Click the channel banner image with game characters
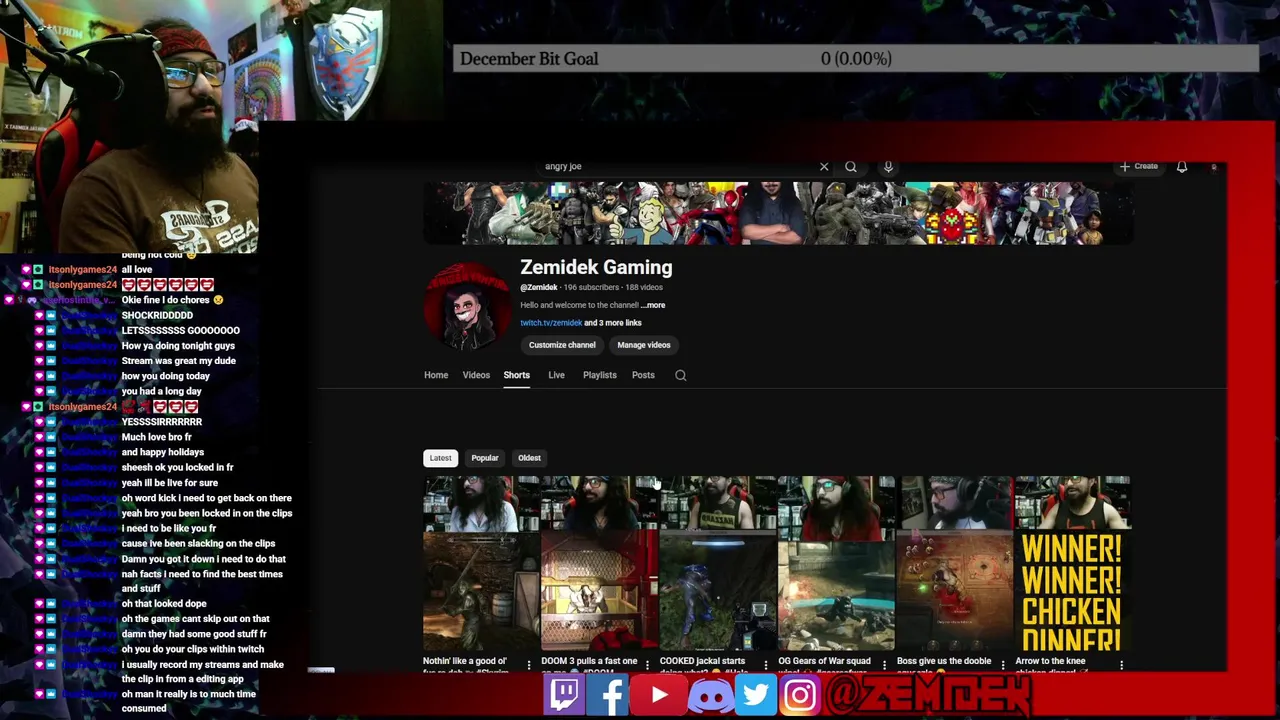Screen dimensions: 1280x720 (779, 213)
